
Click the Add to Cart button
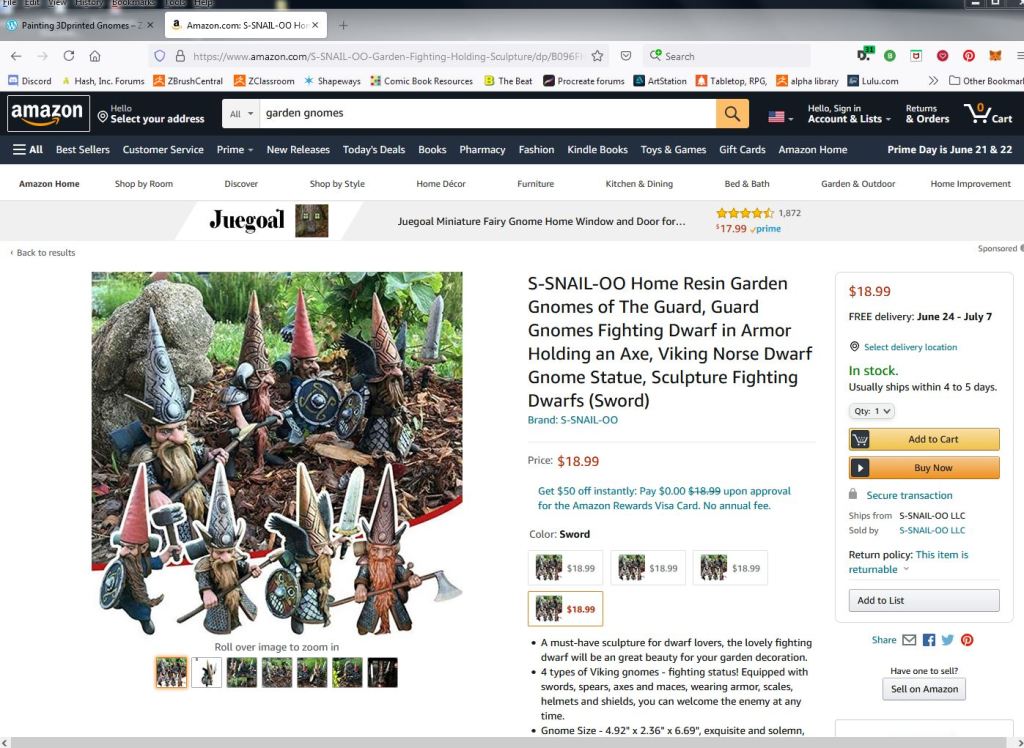tap(924, 439)
